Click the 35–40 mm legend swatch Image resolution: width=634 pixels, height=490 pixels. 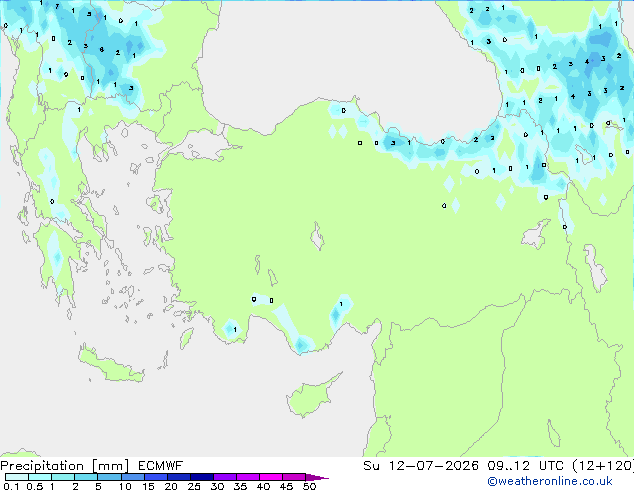coord(248,477)
